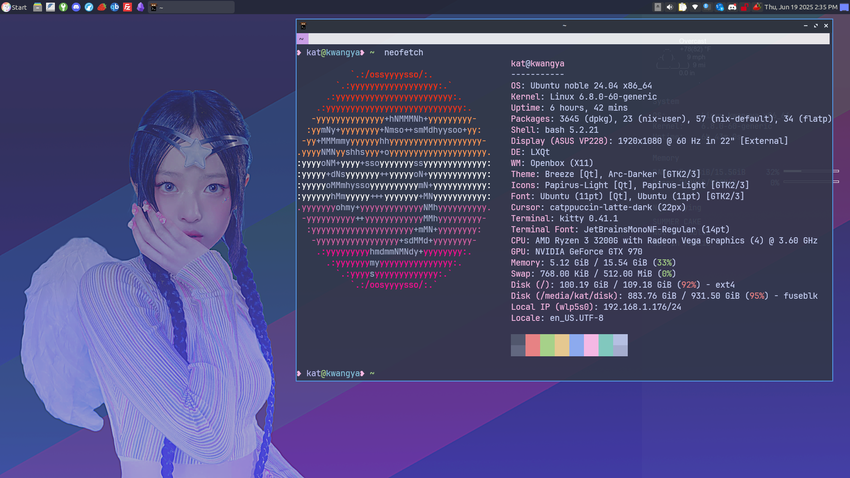Viewport: 850px width, 478px height.
Task: Click the teal color block in neofetch palette
Action: [x=606, y=345]
